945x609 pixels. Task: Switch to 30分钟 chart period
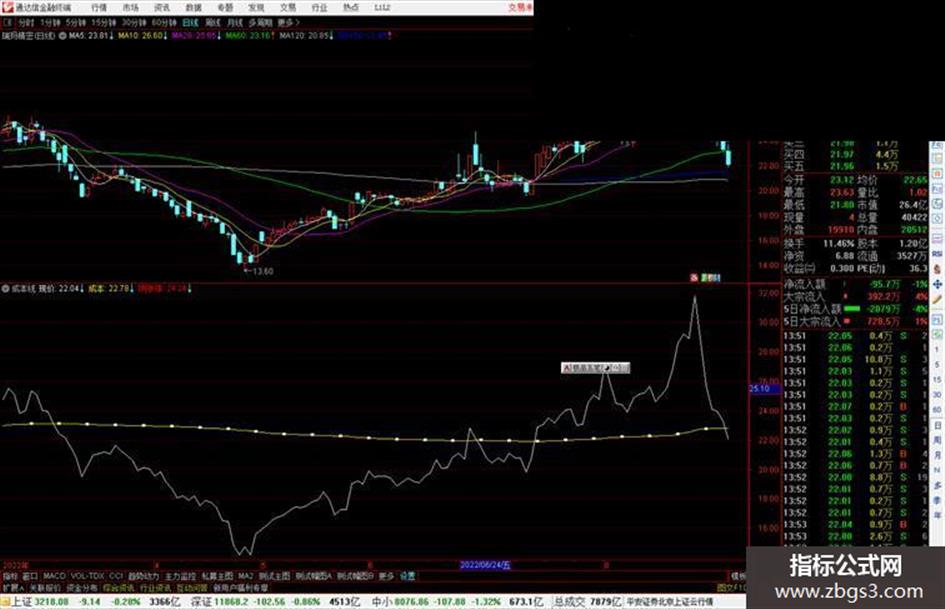(134, 22)
